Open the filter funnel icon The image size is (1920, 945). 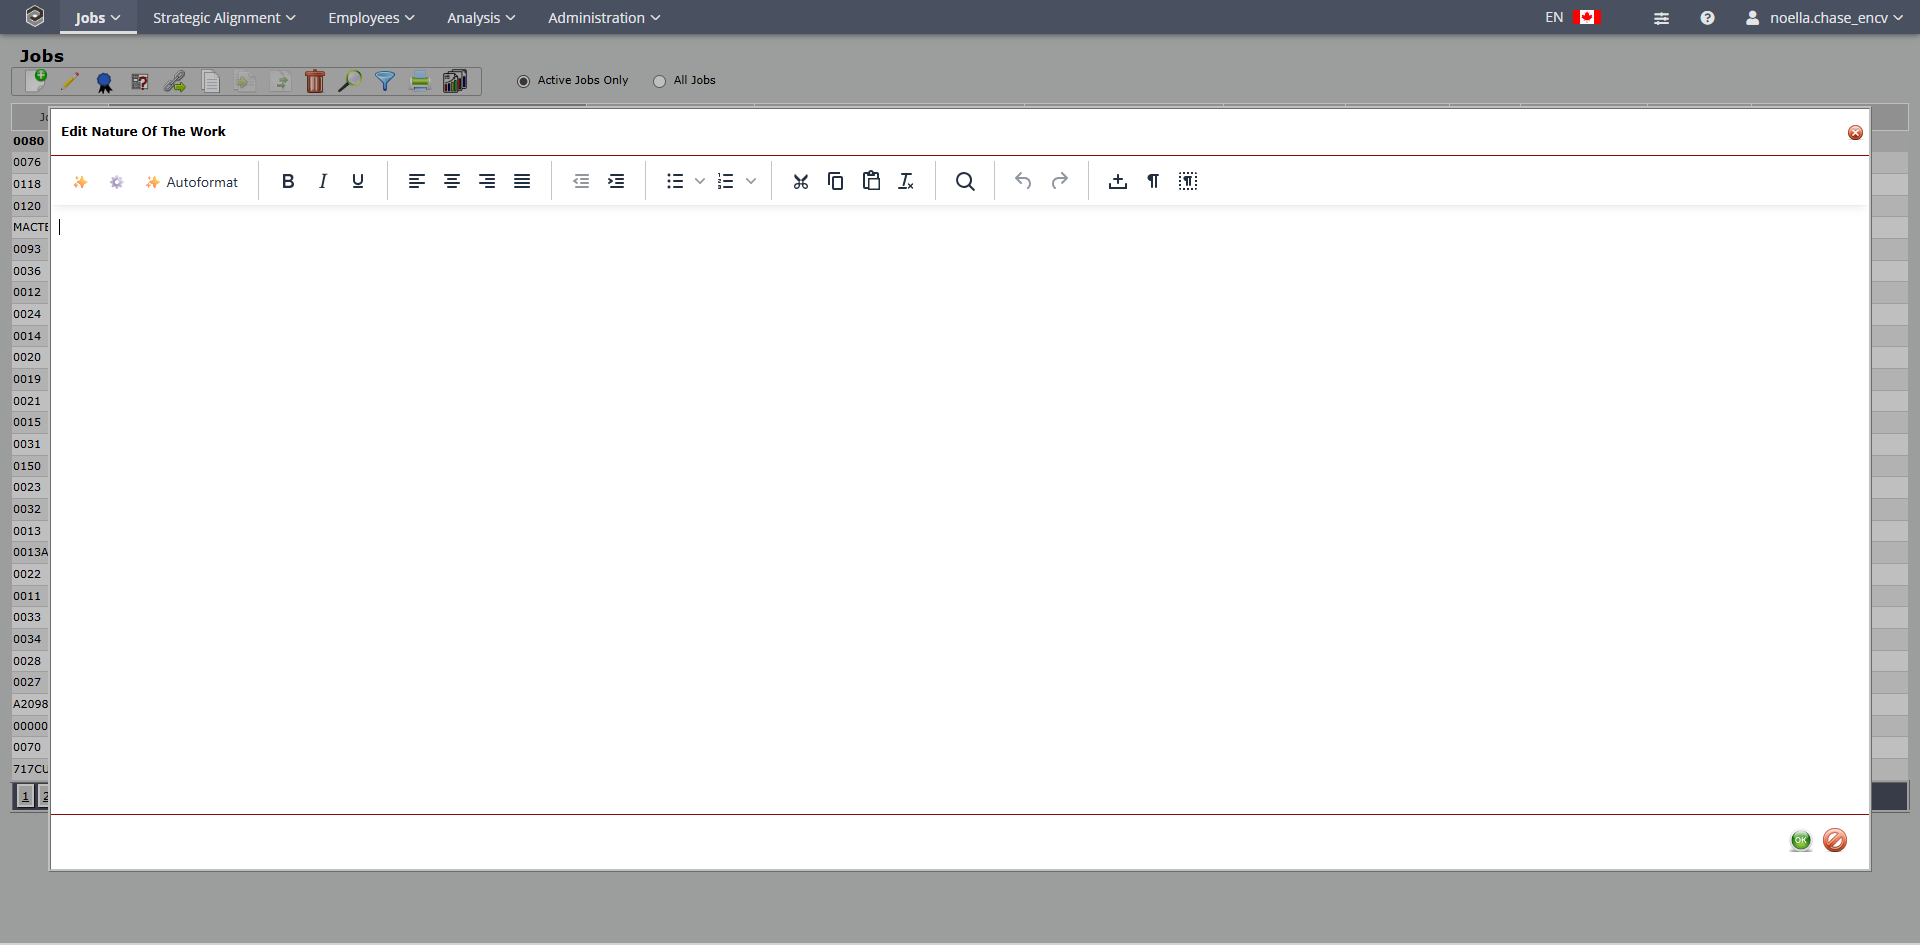385,81
